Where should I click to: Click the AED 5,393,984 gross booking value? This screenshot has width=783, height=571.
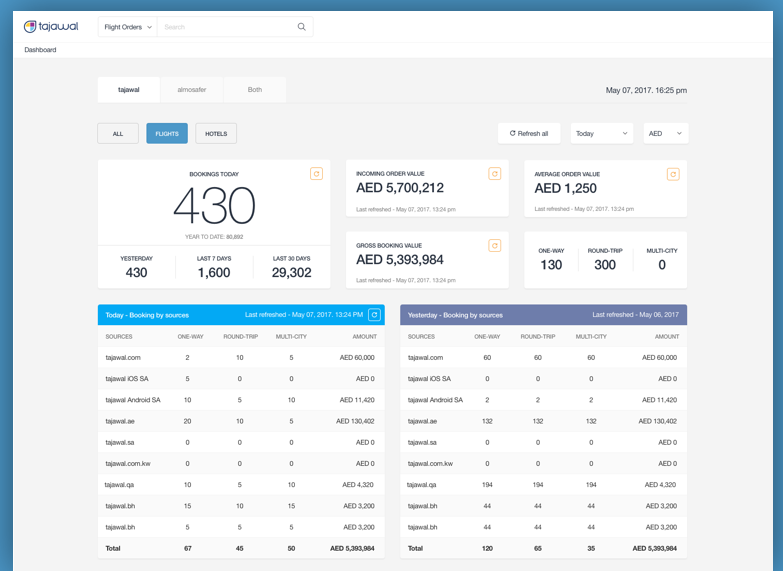click(x=400, y=260)
